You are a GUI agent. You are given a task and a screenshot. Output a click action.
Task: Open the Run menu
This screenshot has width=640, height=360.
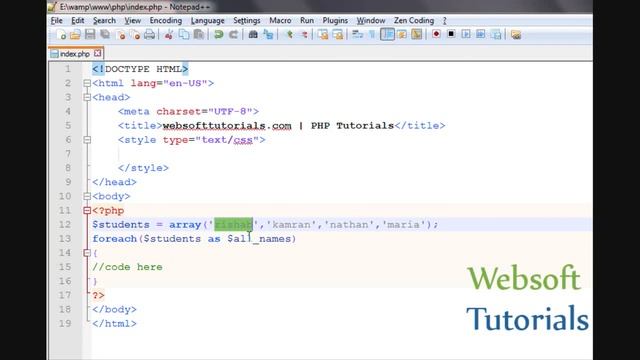pos(307,20)
